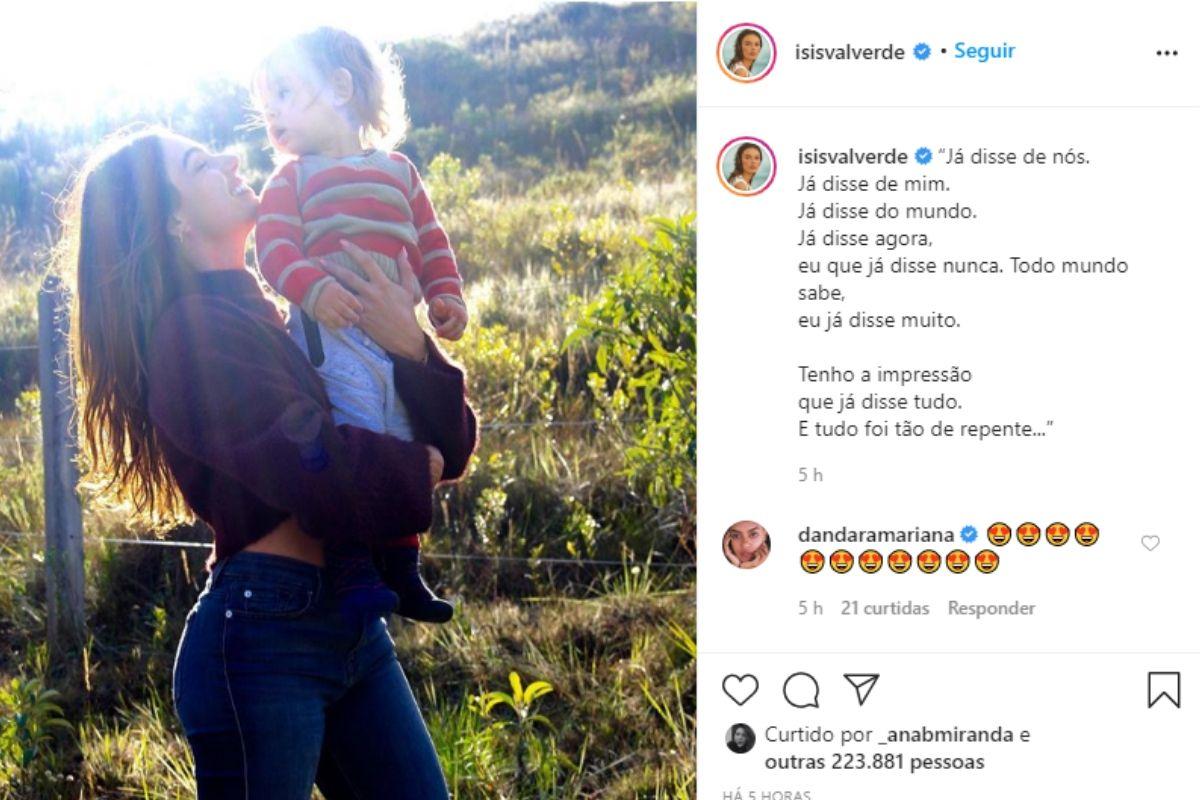Open comments via speech bubble icon
Screen dimensions: 1200x800
(801, 690)
